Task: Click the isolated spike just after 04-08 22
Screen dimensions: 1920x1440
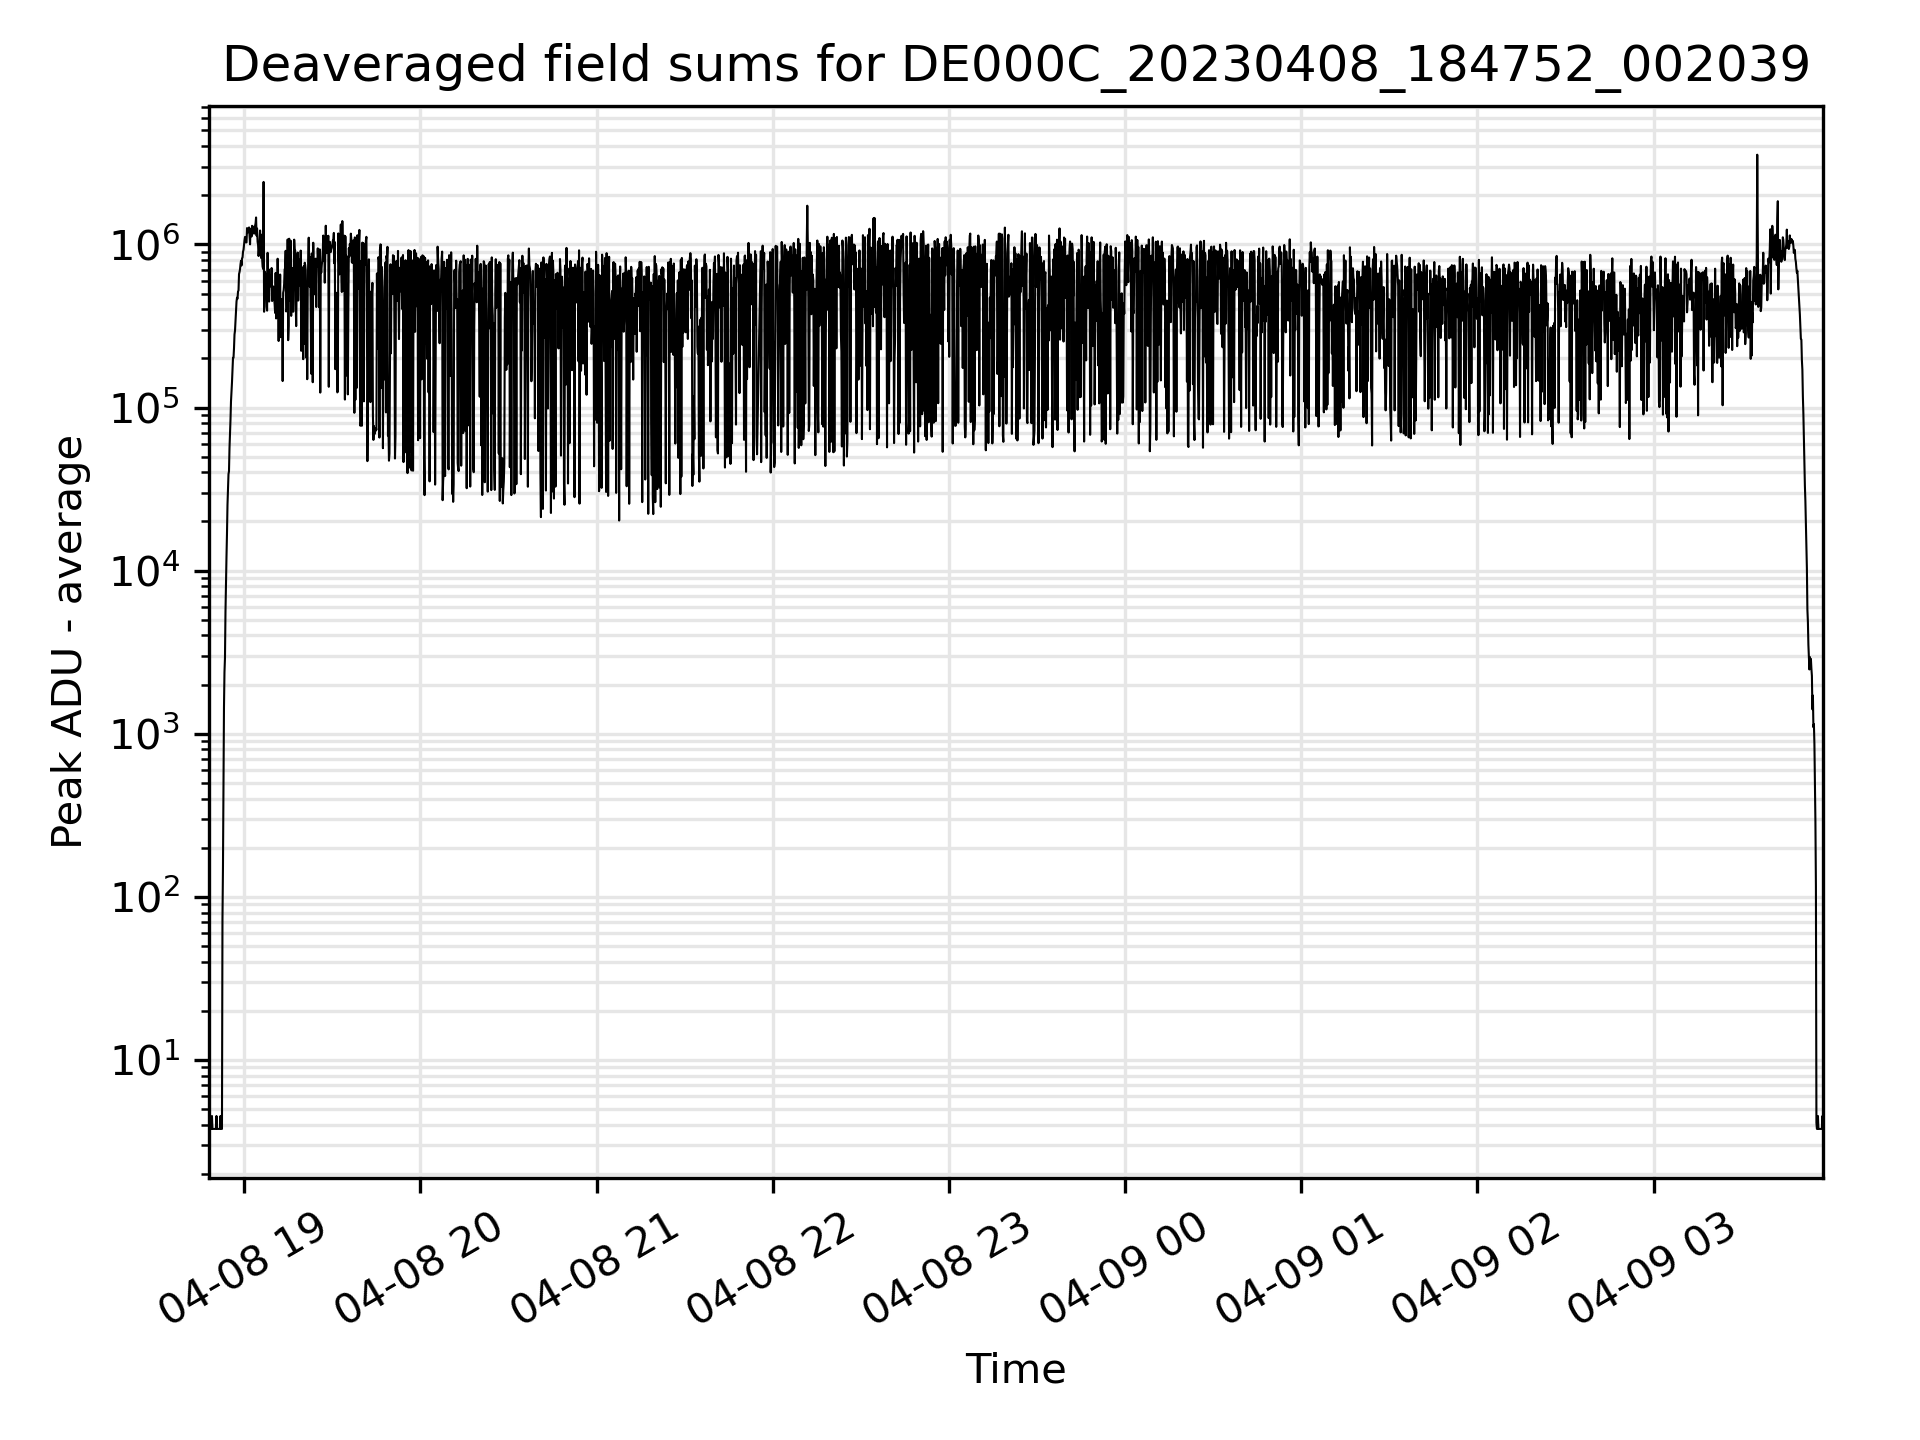Action: (807, 225)
